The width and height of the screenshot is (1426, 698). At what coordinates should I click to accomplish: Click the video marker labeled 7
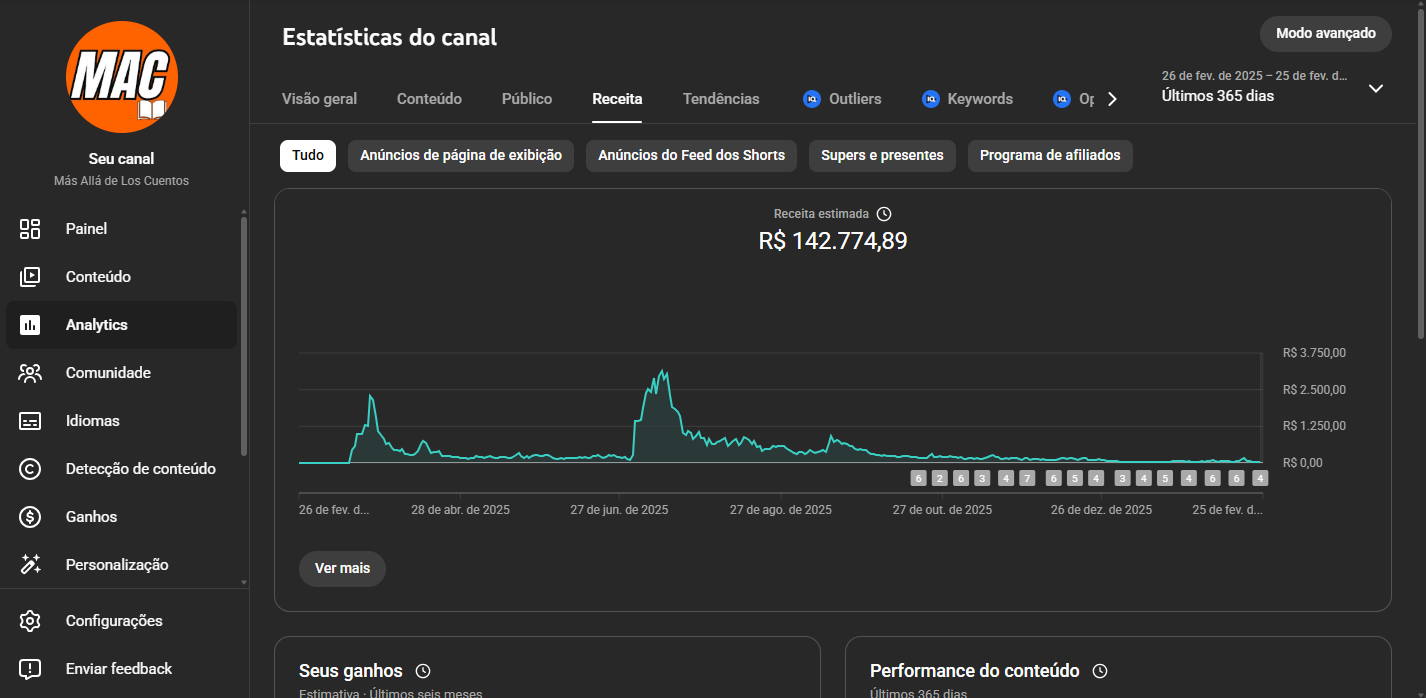pyautogui.click(x=1027, y=478)
